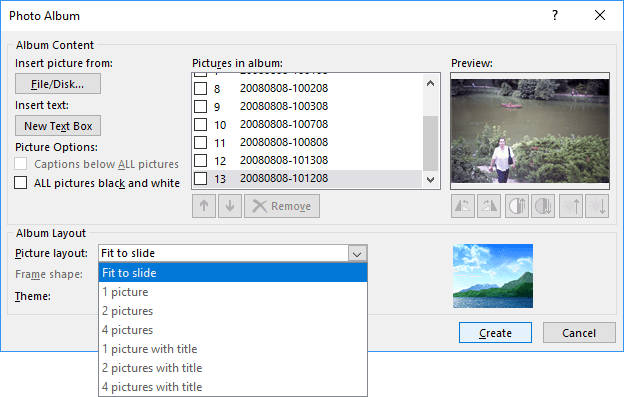Cancel the Photo Album dialog
Image resolution: width=624 pixels, height=397 pixels.
pyautogui.click(x=579, y=333)
